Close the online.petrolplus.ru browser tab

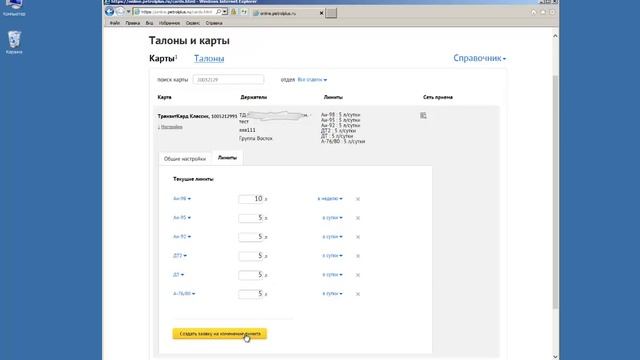click(321, 13)
